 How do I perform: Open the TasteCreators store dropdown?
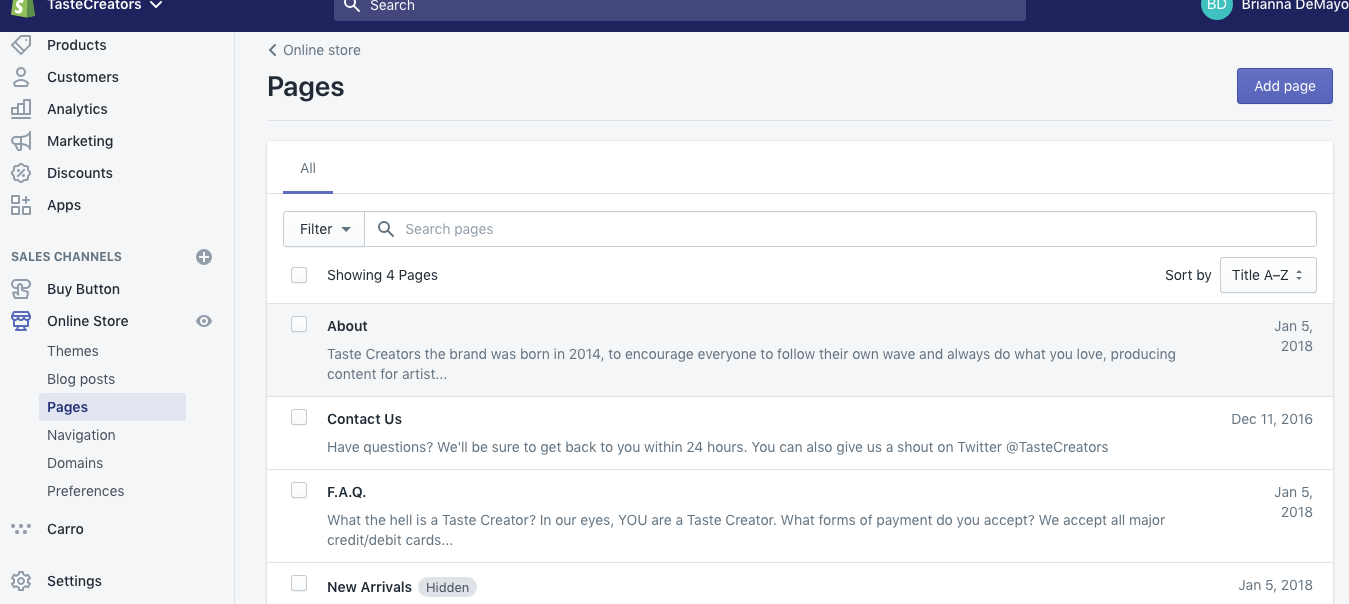point(106,6)
